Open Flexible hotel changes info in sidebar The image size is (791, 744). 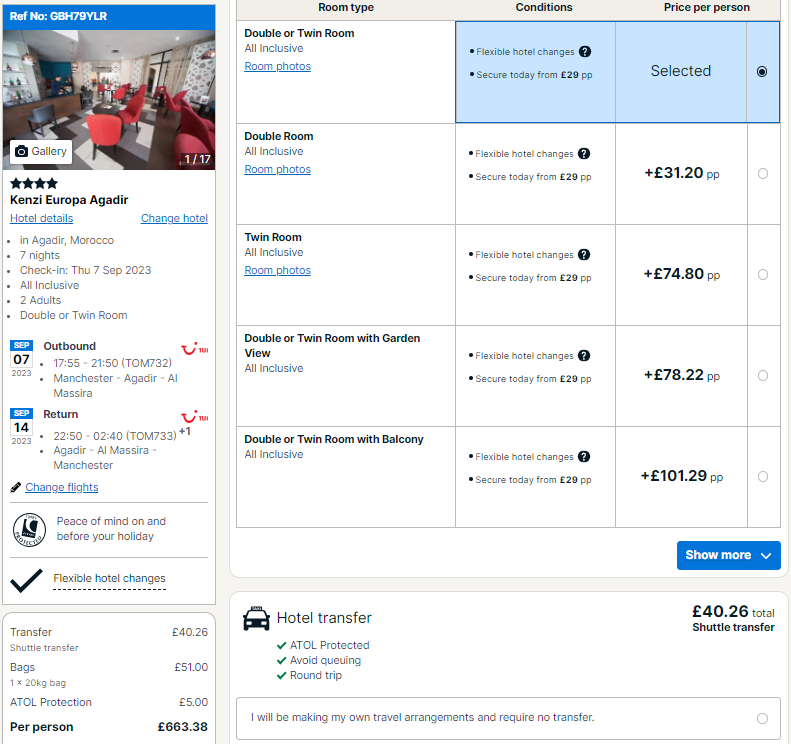tap(109, 578)
